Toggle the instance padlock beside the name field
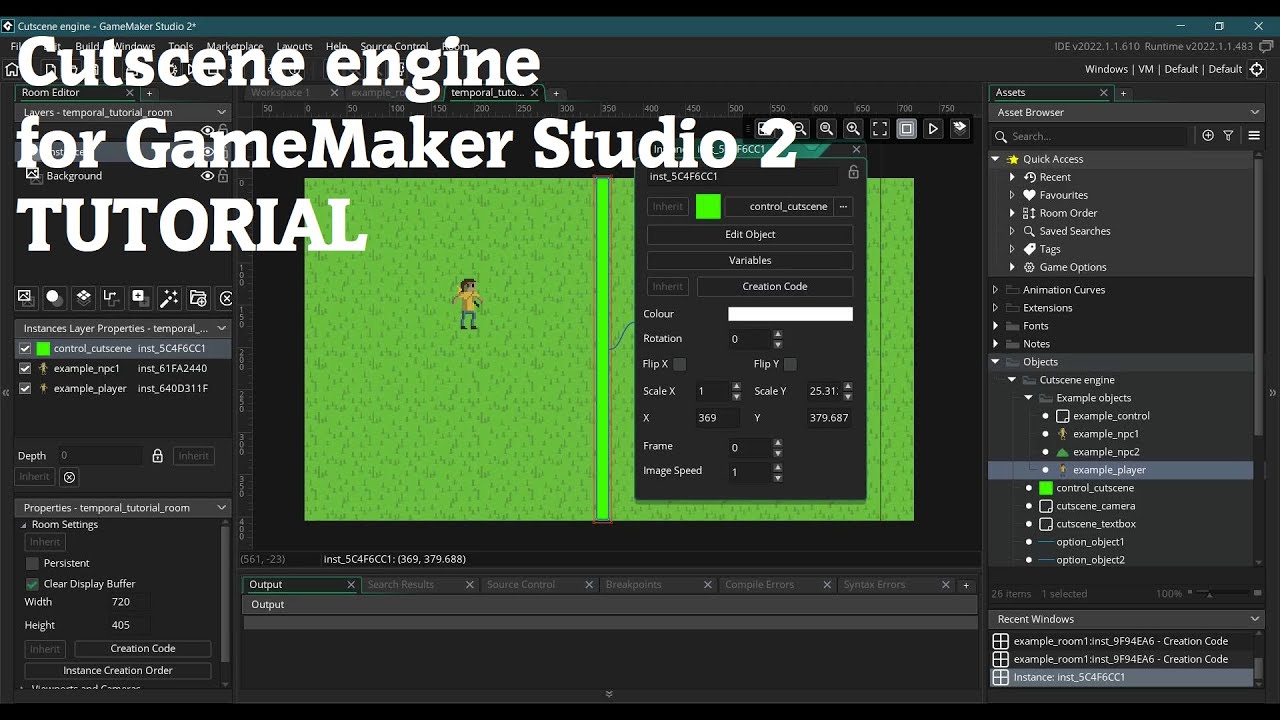 (853, 173)
